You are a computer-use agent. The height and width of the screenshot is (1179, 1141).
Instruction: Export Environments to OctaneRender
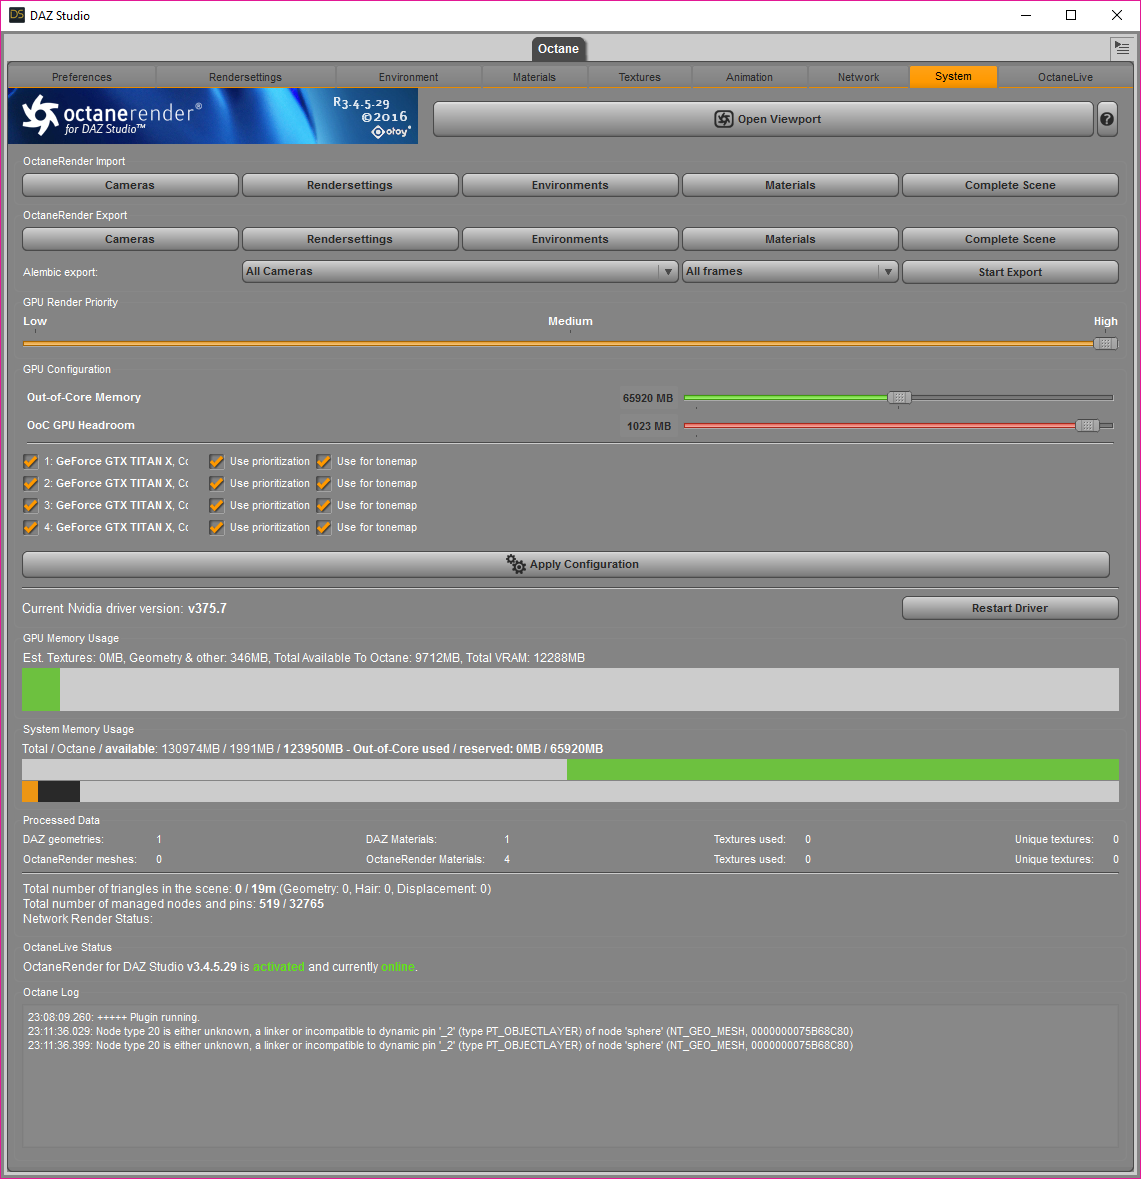[x=570, y=239]
